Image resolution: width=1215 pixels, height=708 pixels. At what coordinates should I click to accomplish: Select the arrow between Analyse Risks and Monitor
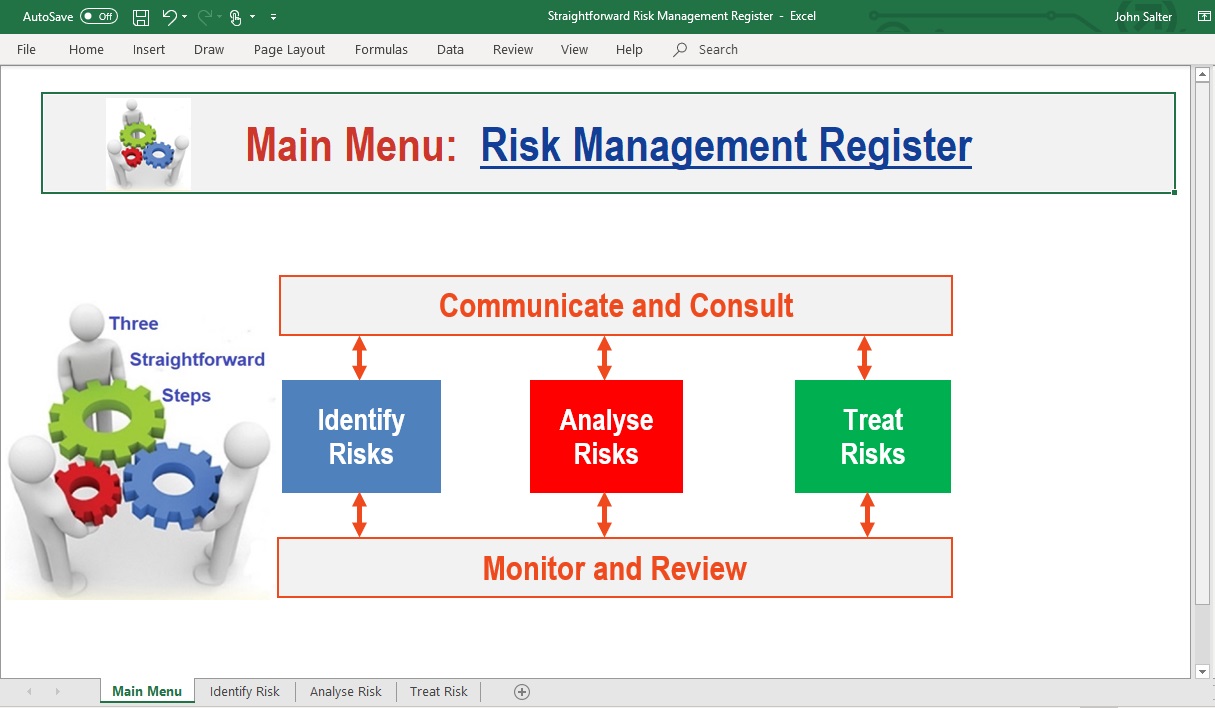(x=604, y=515)
